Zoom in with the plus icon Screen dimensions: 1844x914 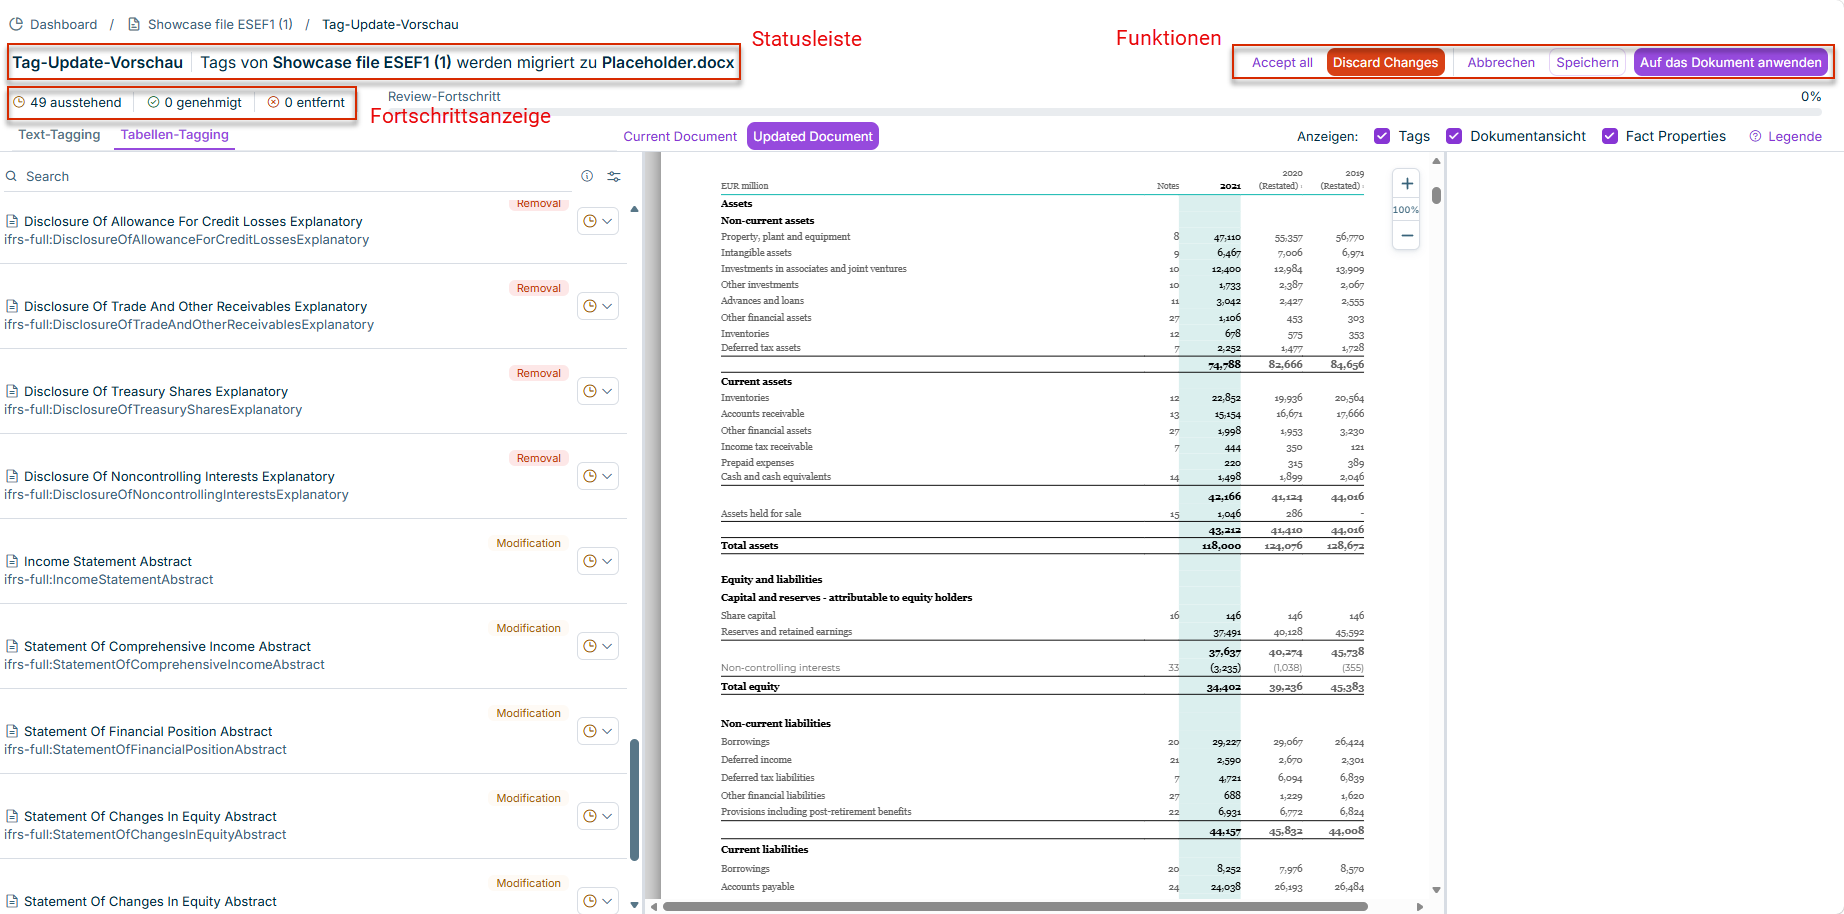1407,183
